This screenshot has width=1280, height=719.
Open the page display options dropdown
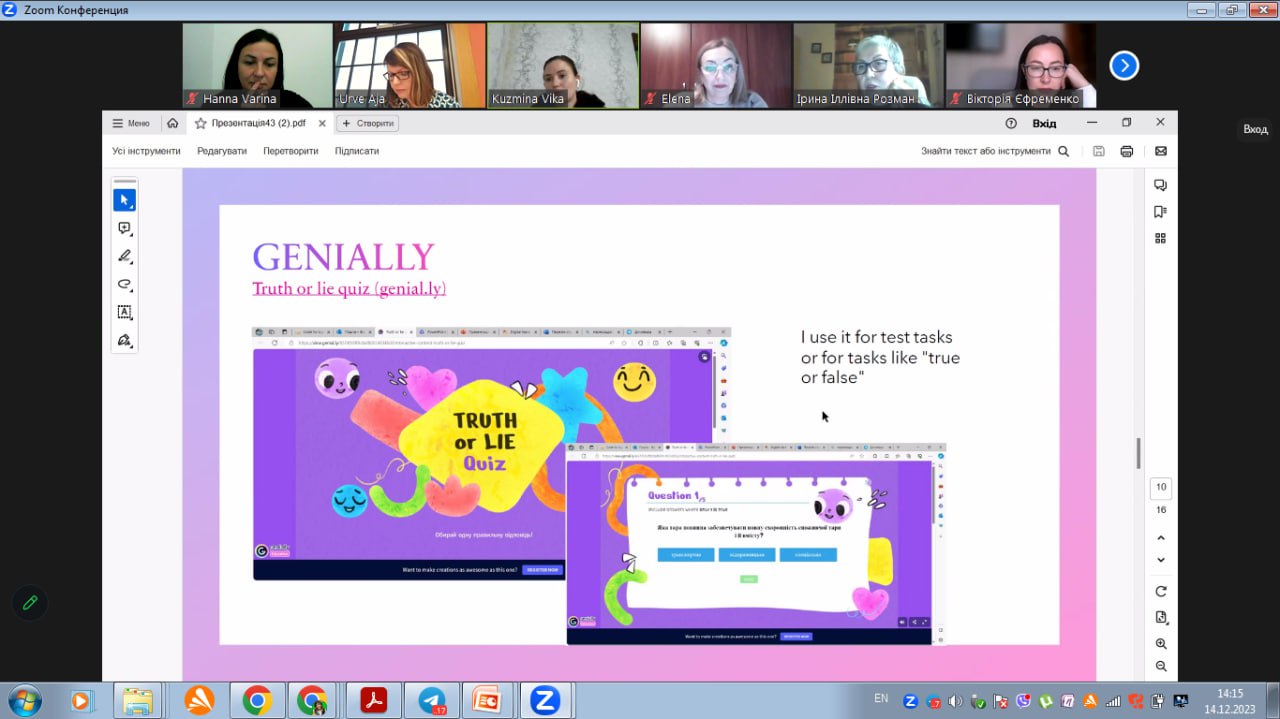click(x=1161, y=617)
